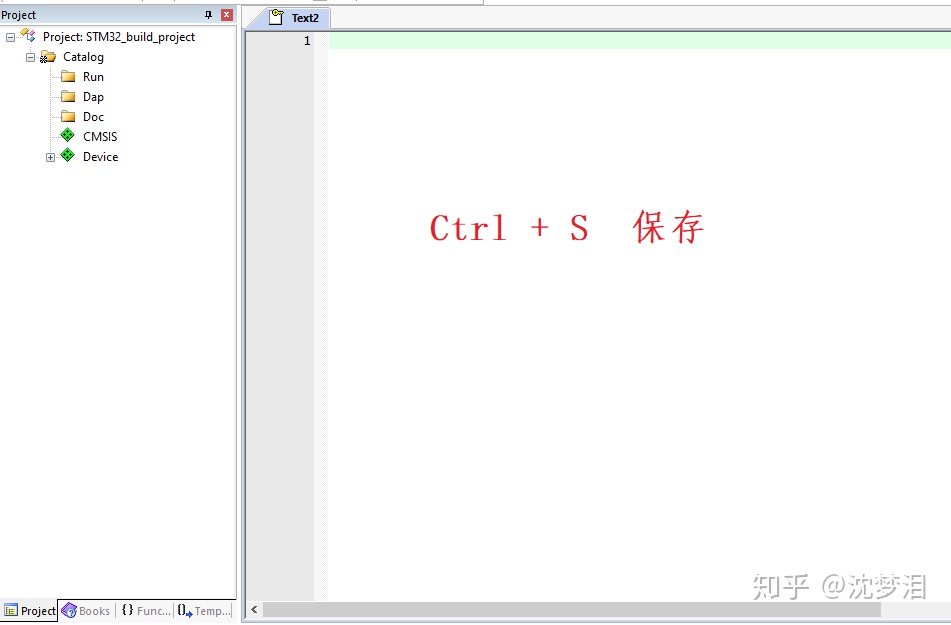Image resolution: width=951 pixels, height=625 pixels.
Task: Click the Run folder icon
Action: click(66, 76)
